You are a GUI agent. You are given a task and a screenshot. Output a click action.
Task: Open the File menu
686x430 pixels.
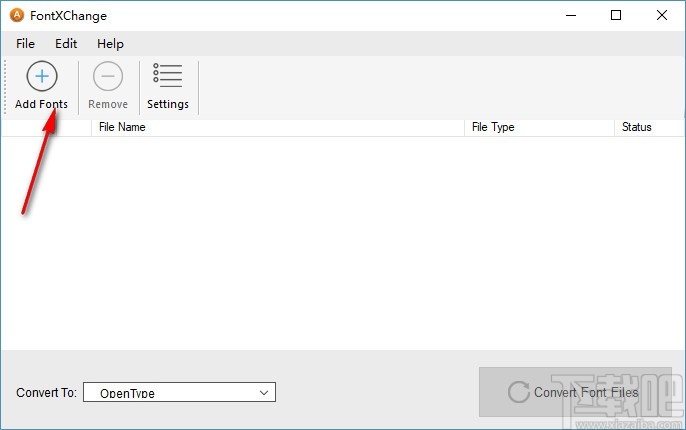tap(25, 44)
